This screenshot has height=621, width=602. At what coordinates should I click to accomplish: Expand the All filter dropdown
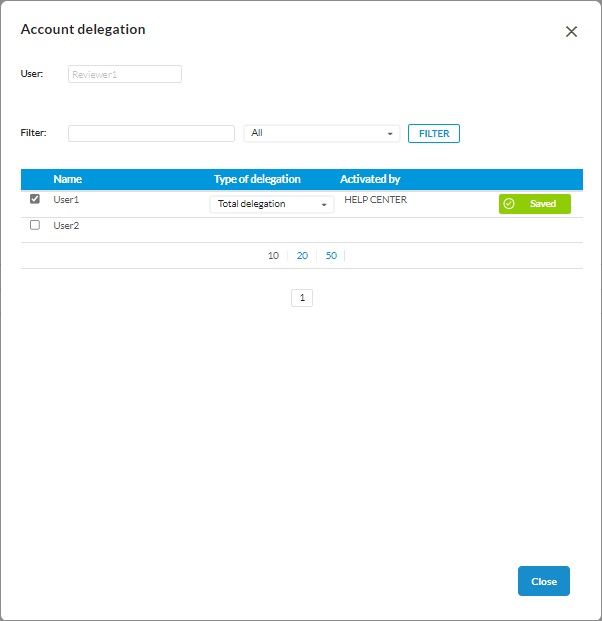(x=321, y=133)
